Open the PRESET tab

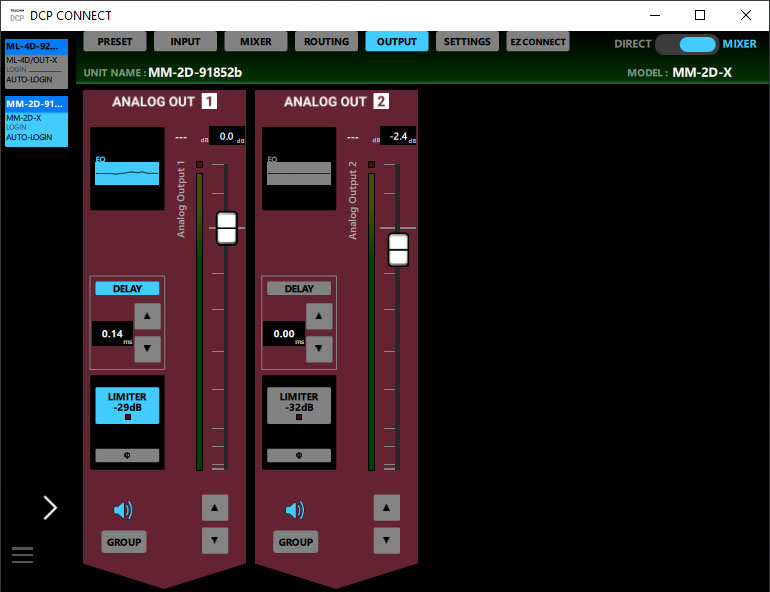coord(115,42)
